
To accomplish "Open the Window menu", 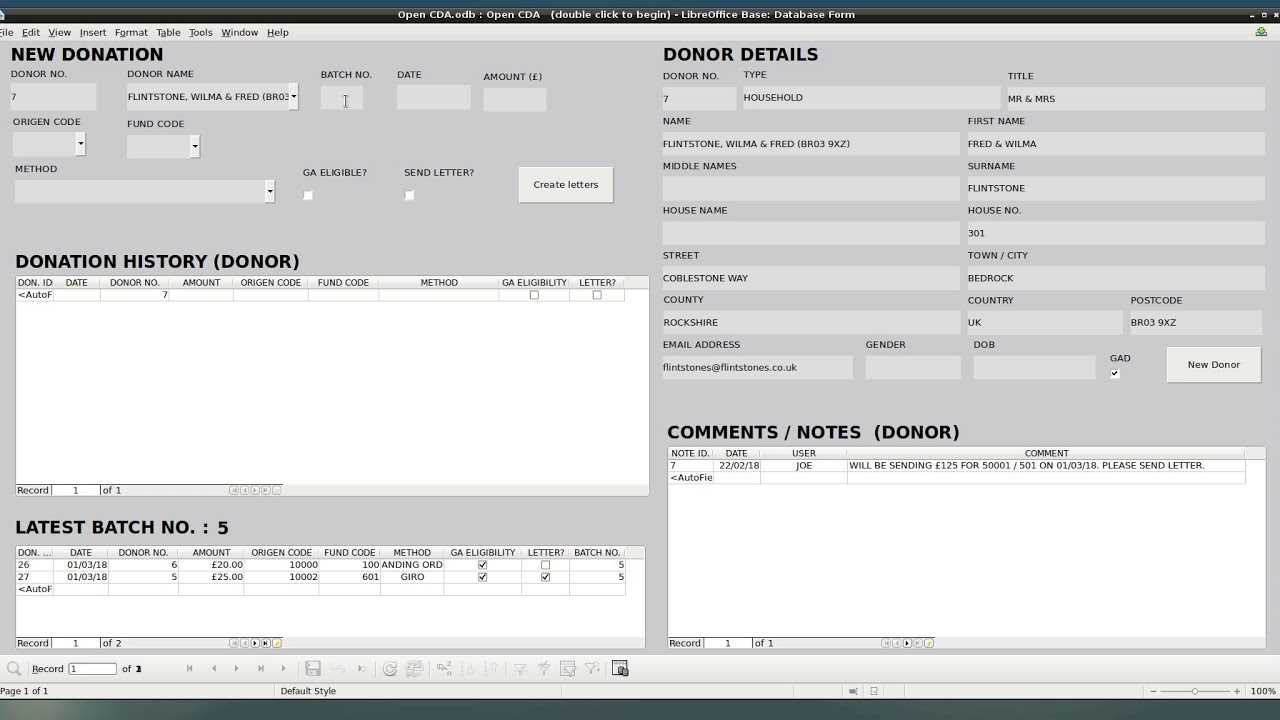I will [240, 33].
